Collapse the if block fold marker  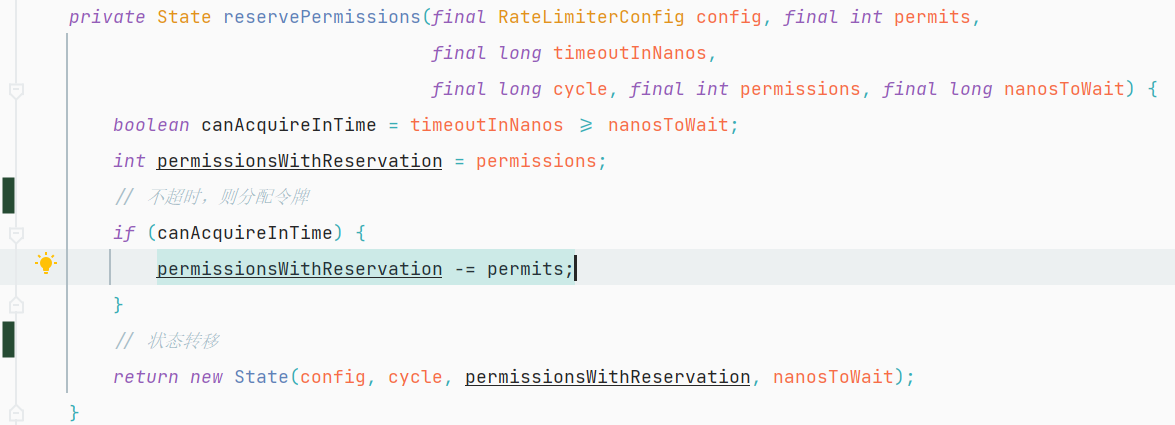[x=16, y=234]
